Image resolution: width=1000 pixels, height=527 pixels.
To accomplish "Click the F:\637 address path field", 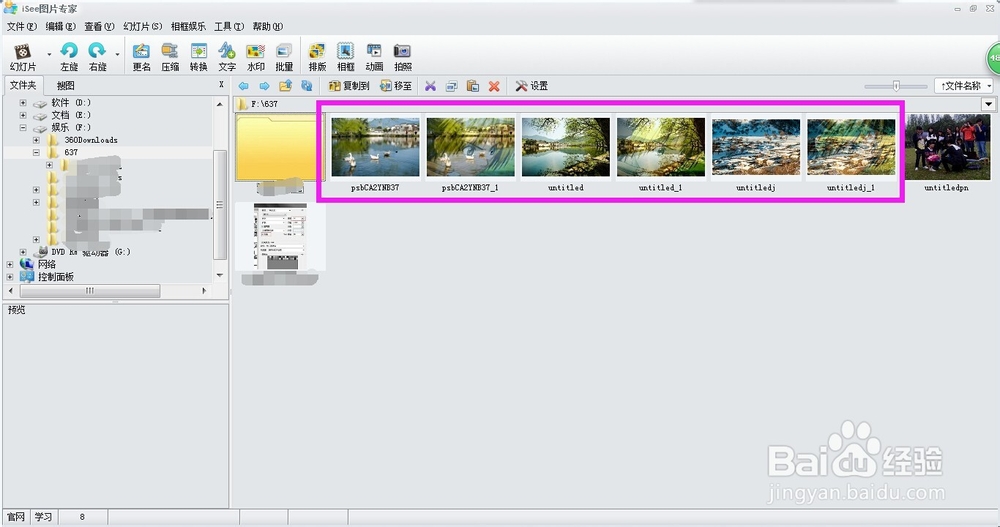I will coord(607,104).
